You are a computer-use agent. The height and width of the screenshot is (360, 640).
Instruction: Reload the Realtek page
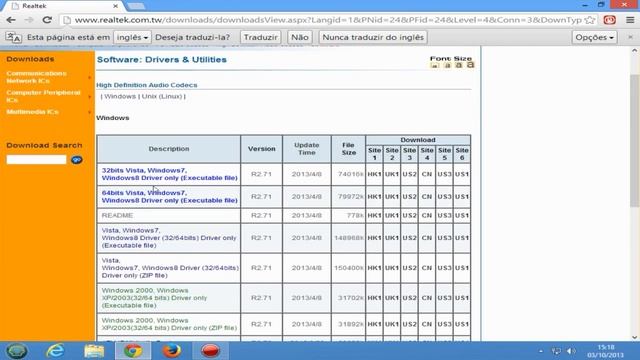coord(47,20)
